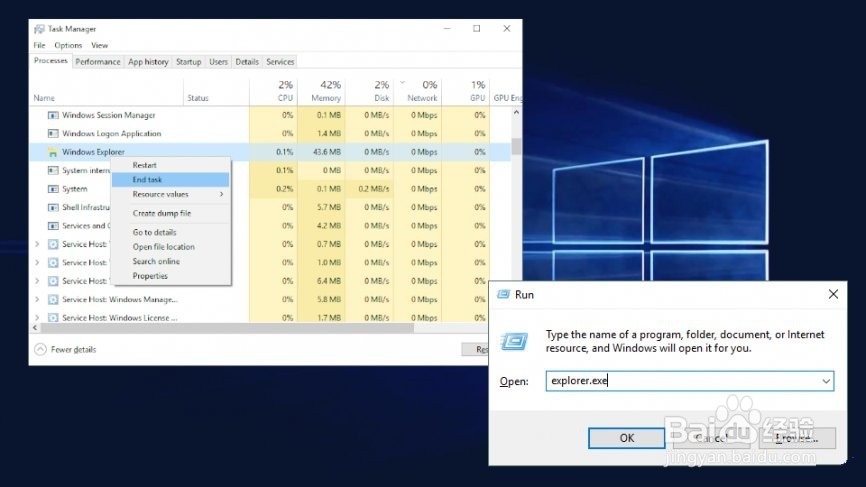Click the partially hidden Restart button
Viewport: 866px width, 487px height.
pyautogui.click(x=476, y=350)
